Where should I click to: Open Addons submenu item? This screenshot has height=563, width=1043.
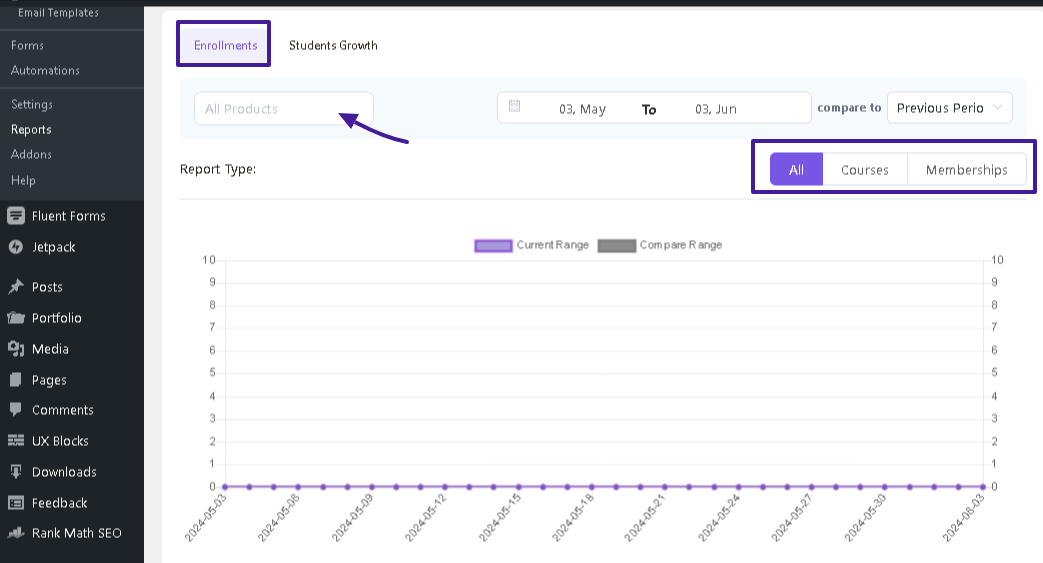[31, 154]
